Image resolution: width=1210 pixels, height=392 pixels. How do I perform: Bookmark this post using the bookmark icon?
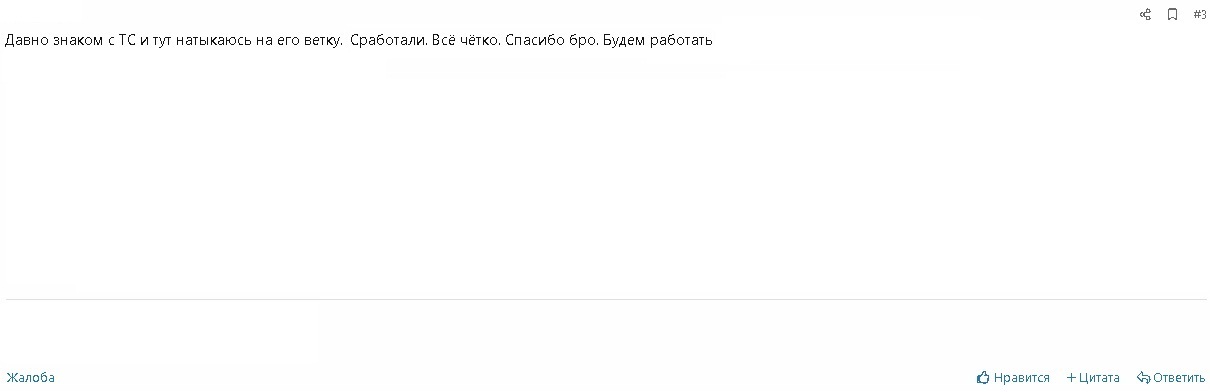coord(1172,15)
